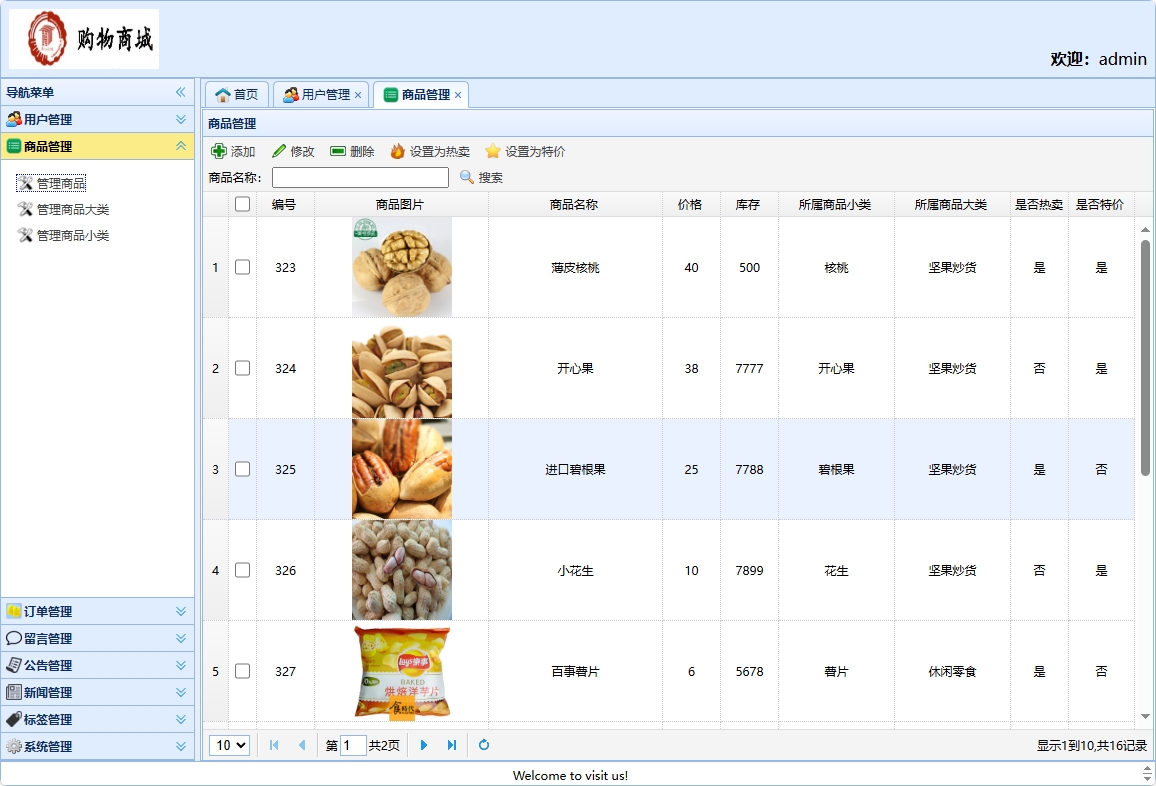
Task: Collapse the 商品管理 sidebar section
Action: click(x=180, y=145)
